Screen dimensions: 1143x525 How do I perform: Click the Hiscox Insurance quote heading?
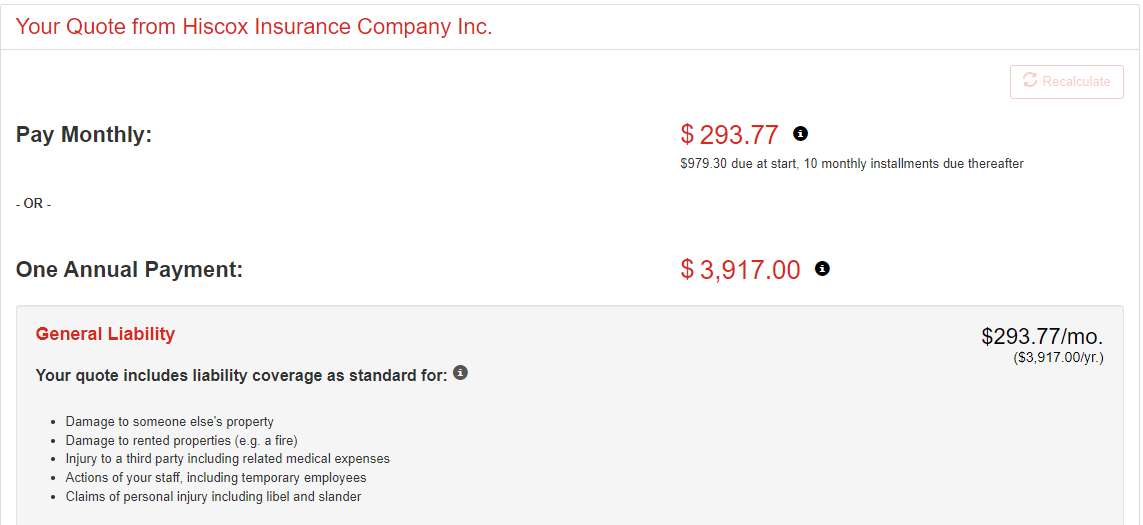[x=254, y=27]
